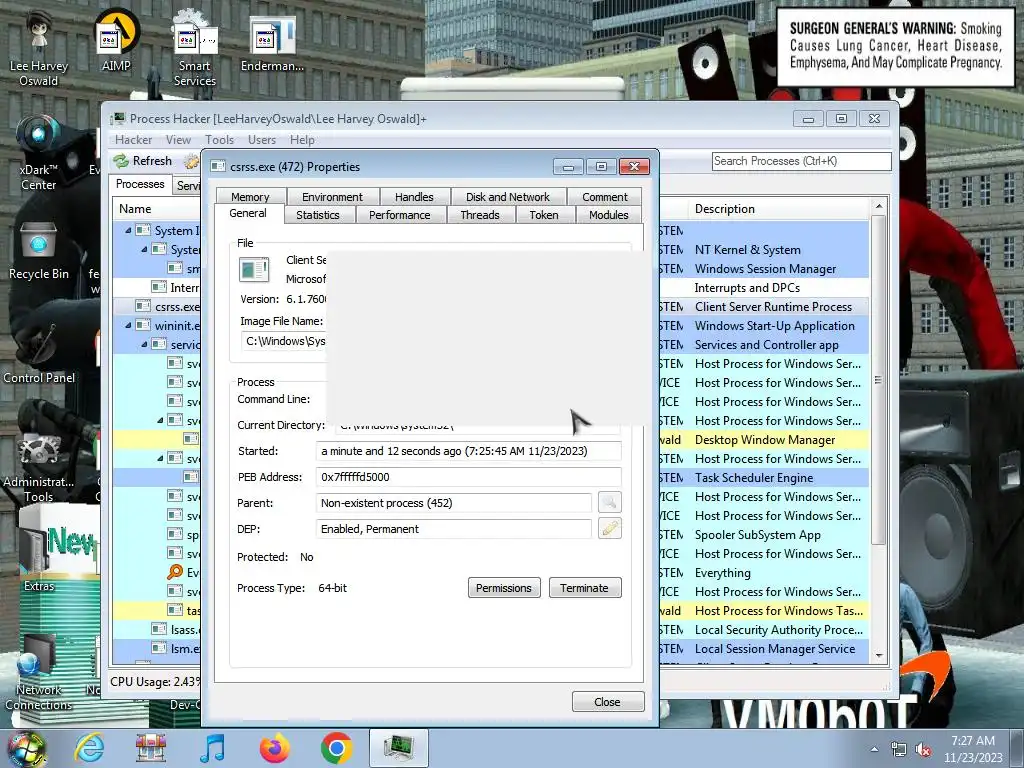Click the Started time field

[468, 451]
